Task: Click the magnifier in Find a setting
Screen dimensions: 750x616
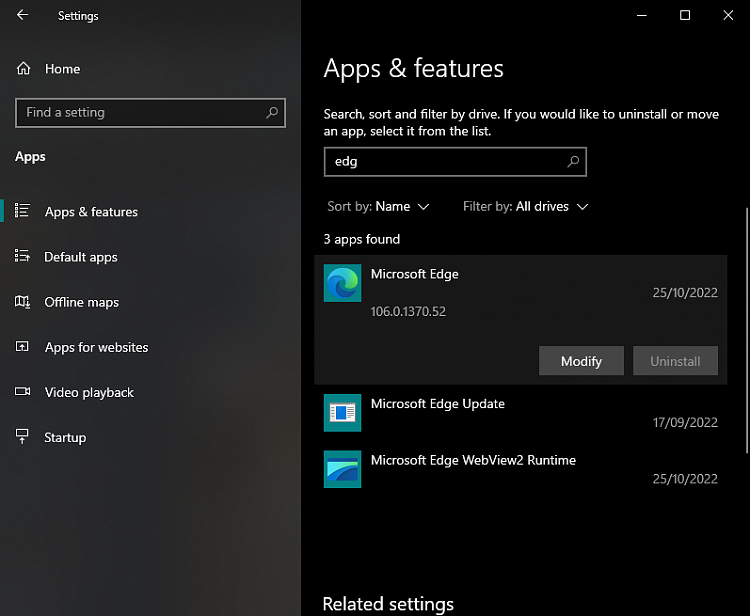Action: (272, 112)
